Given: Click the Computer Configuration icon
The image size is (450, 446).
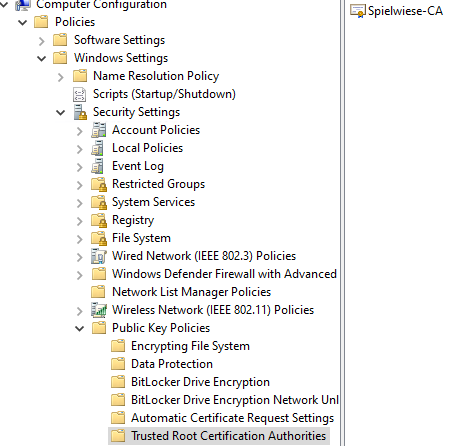Looking at the screenshot, I should [x=23, y=4].
